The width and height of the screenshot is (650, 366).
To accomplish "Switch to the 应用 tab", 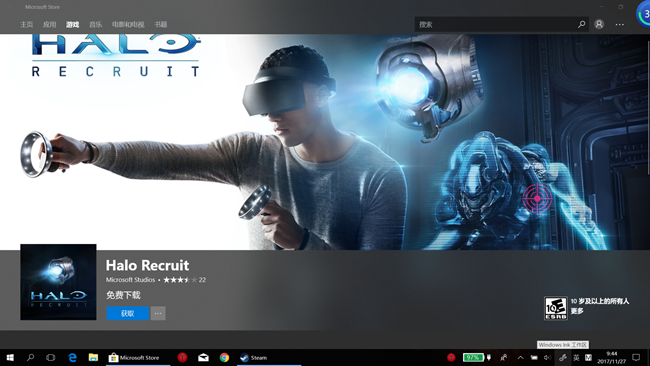I will click(x=49, y=24).
